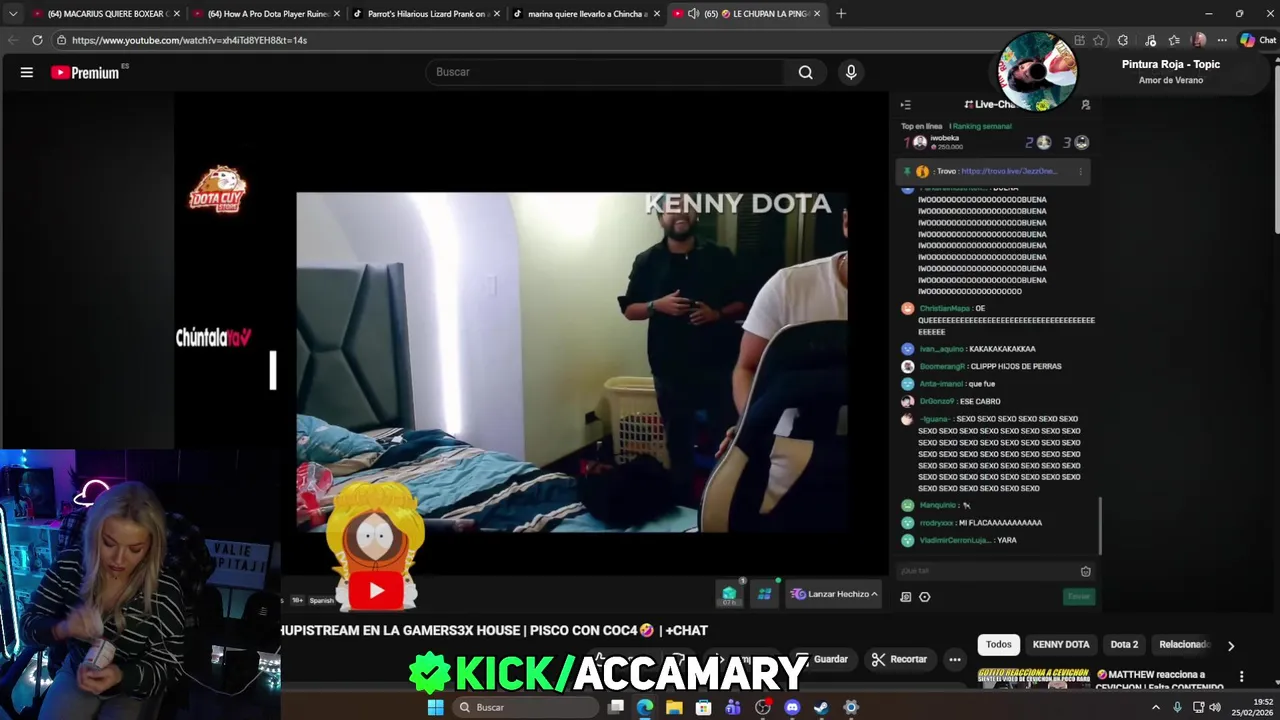Click the YouTube search magnifier button
The image size is (1280, 720).
pyautogui.click(x=805, y=72)
